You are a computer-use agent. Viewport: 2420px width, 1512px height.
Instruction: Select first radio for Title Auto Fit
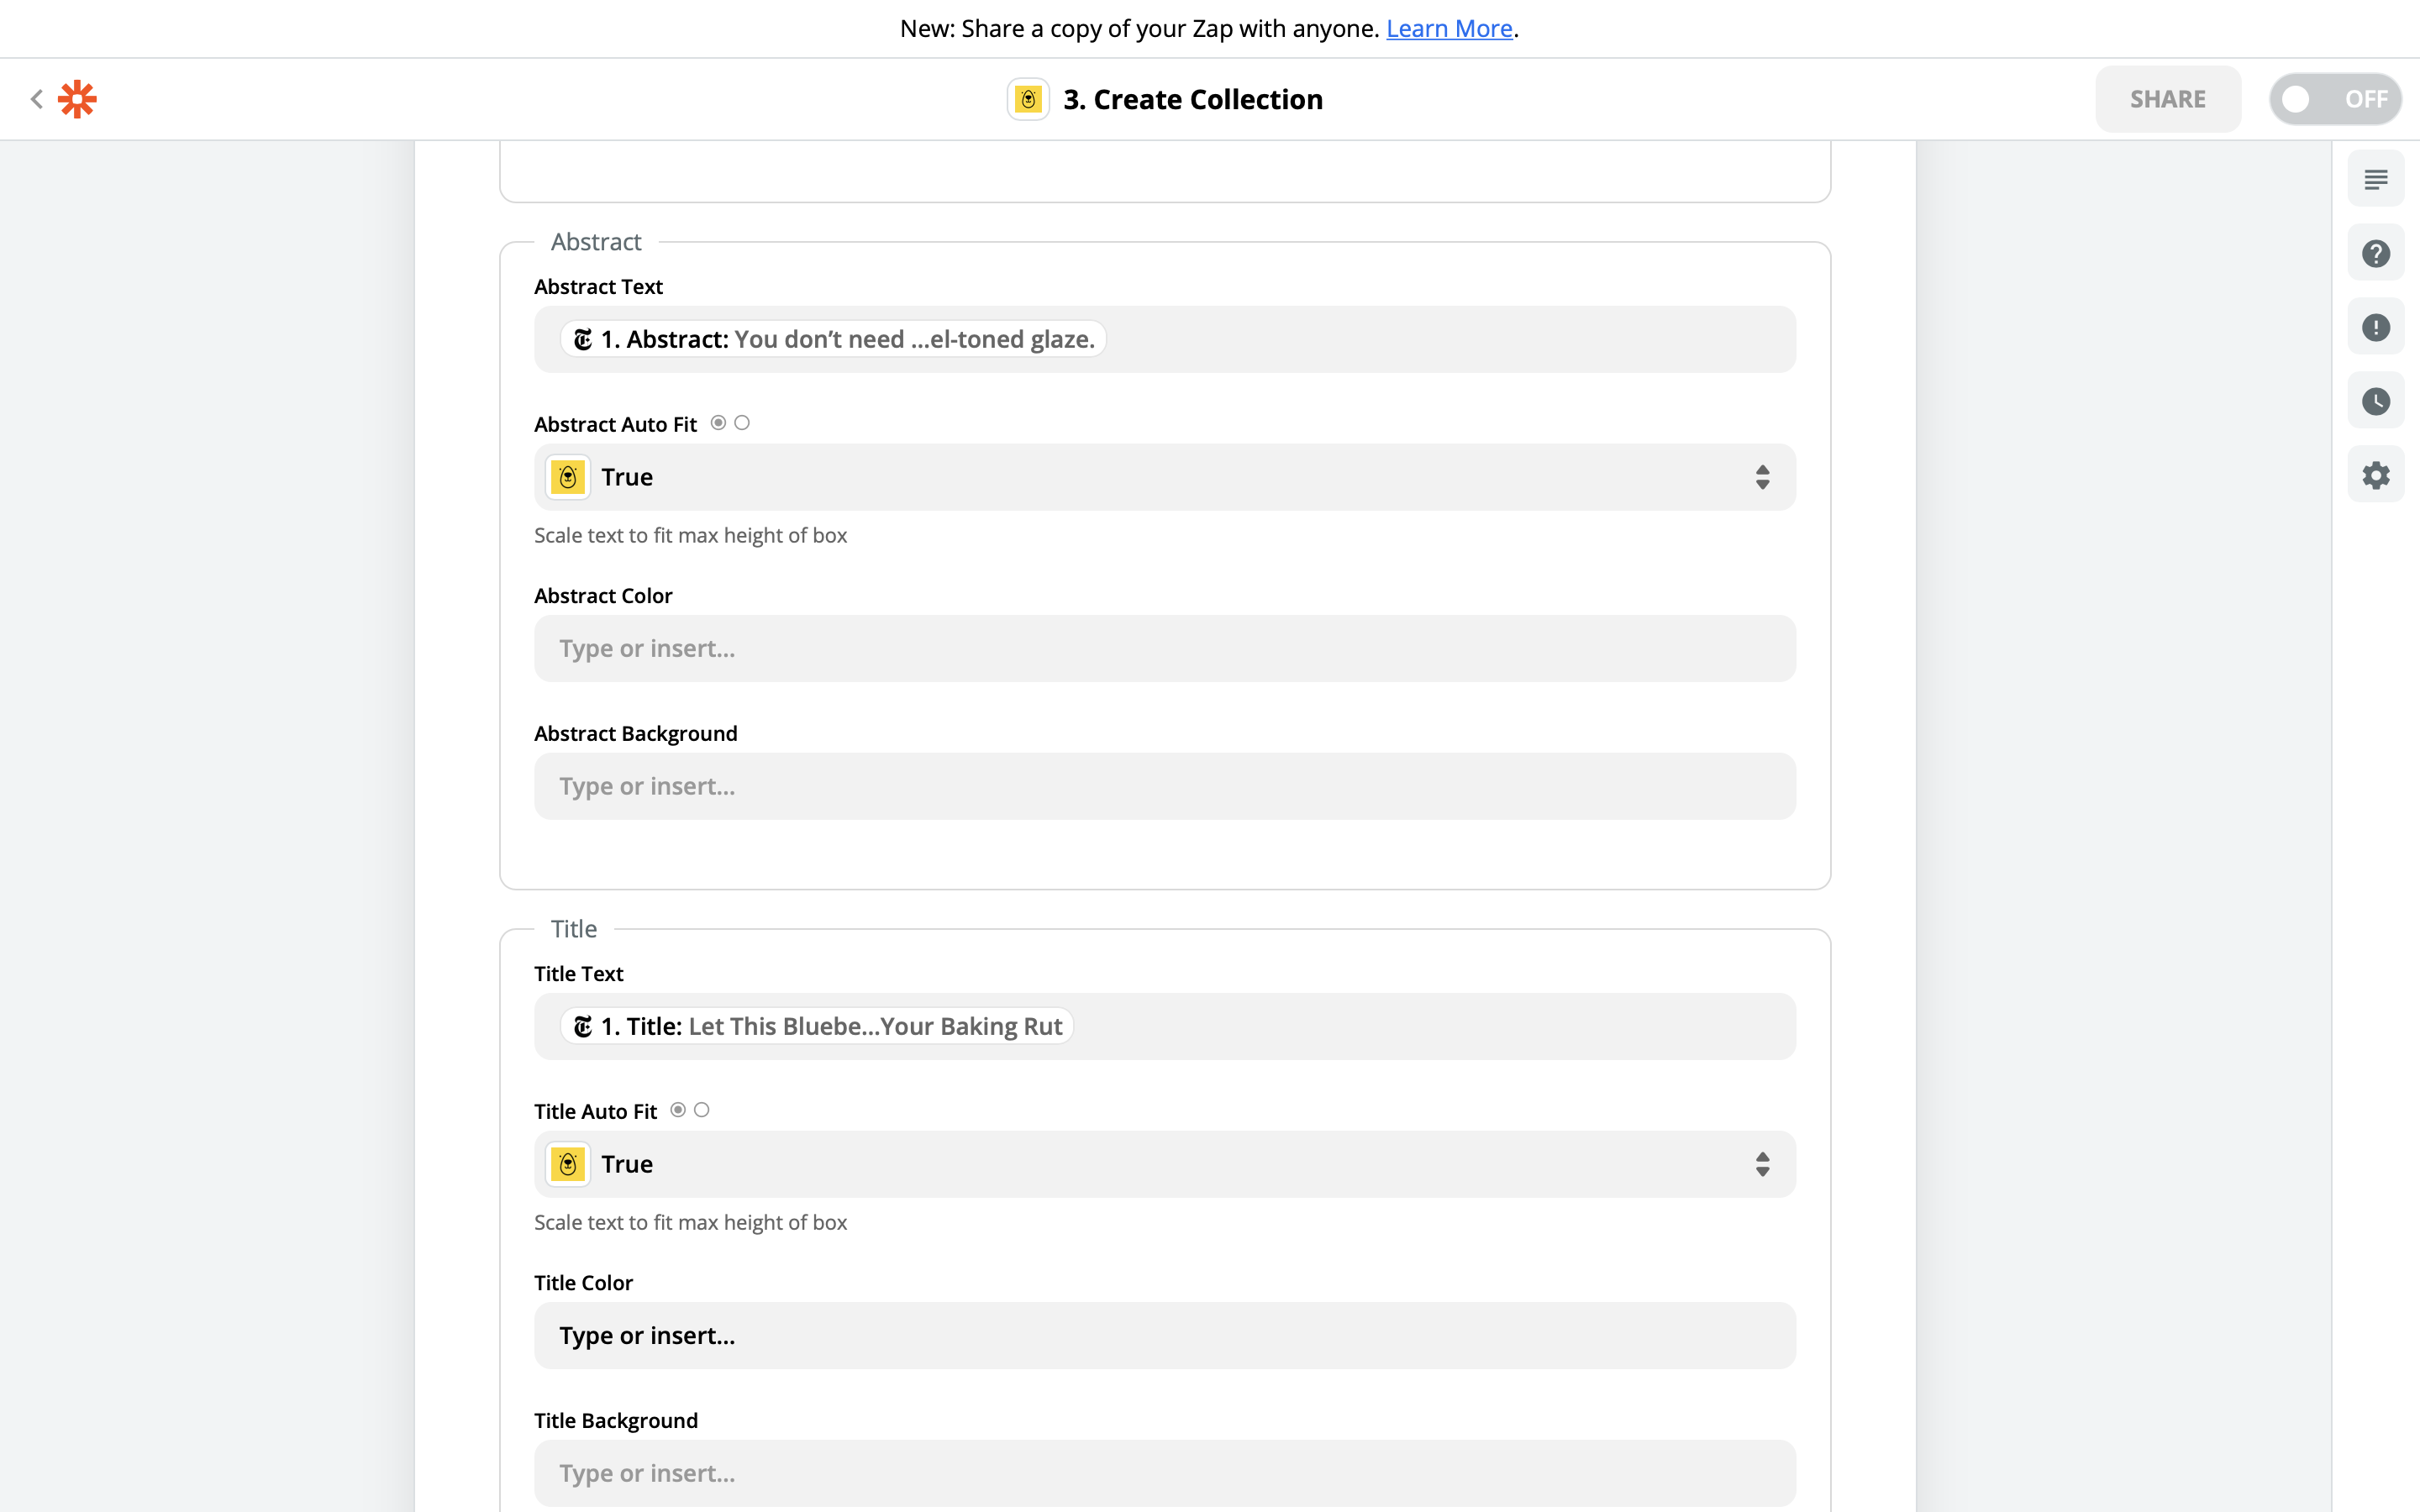point(678,1110)
